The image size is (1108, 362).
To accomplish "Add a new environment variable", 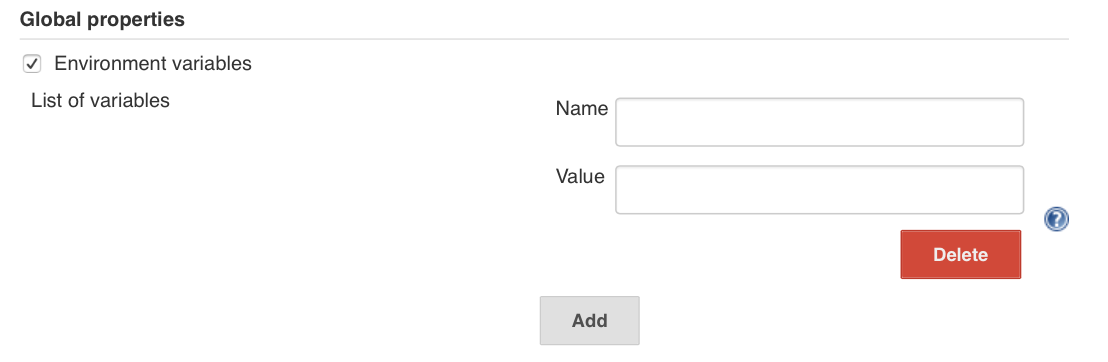I will point(589,320).
